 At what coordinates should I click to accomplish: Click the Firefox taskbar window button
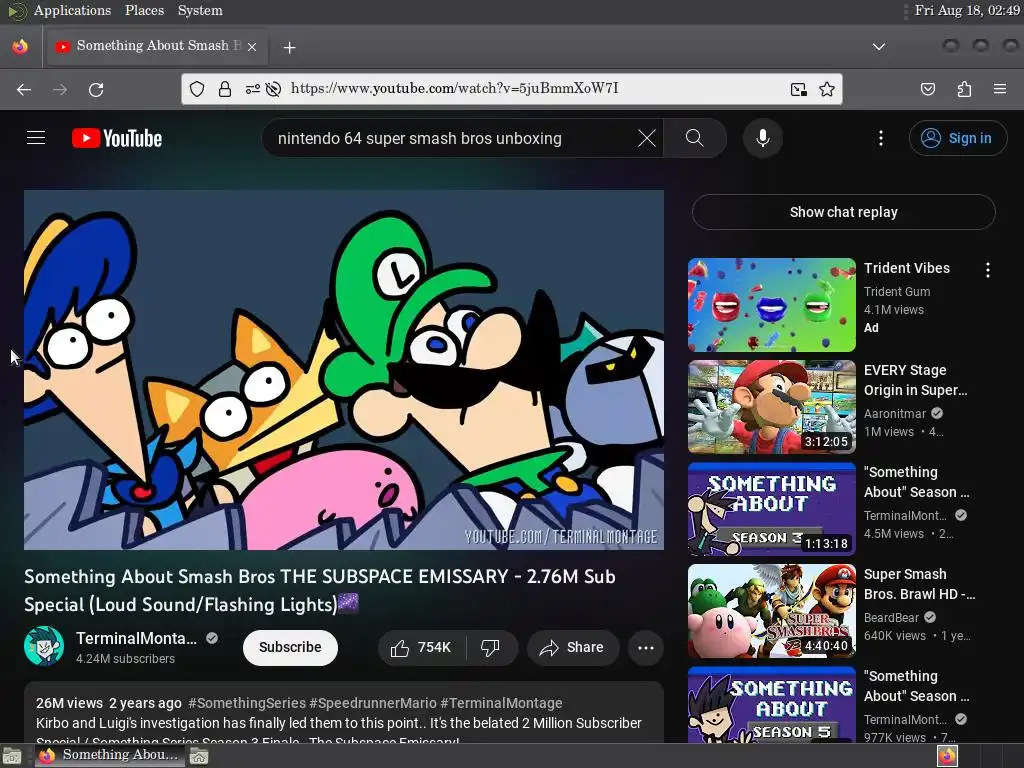coord(109,756)
